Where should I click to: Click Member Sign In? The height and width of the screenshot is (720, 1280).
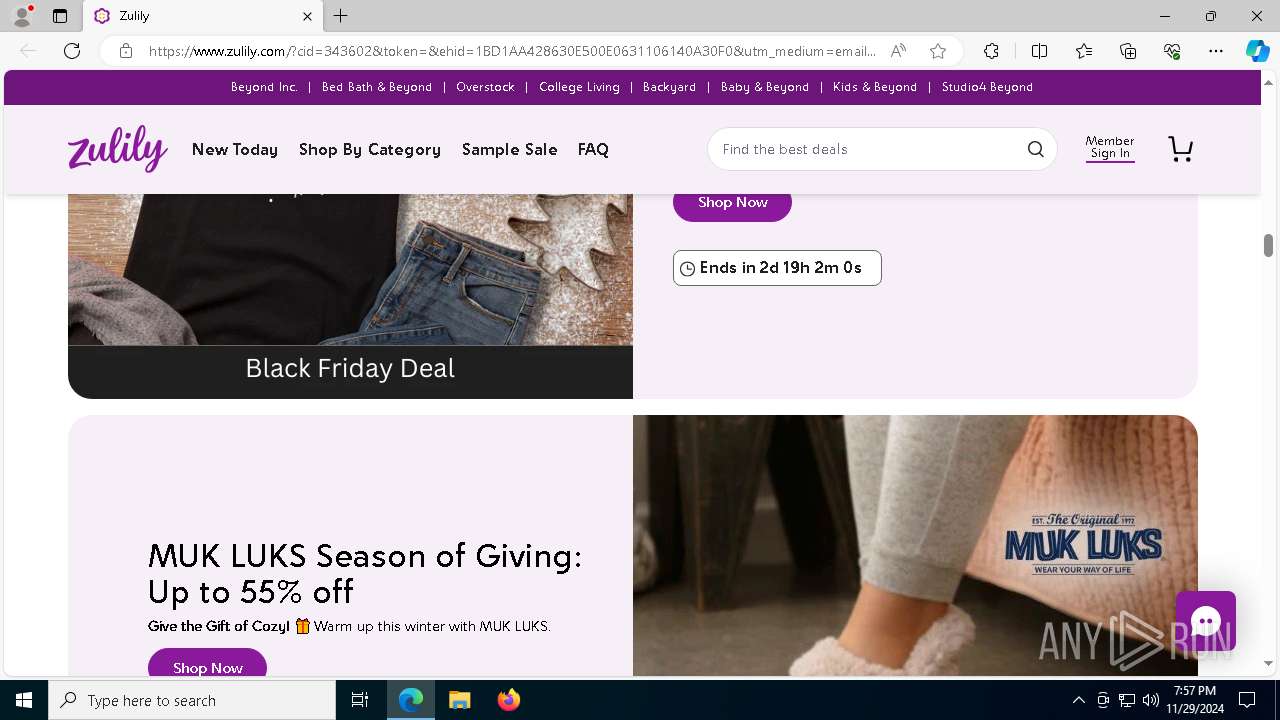[x=1110, y=147]
